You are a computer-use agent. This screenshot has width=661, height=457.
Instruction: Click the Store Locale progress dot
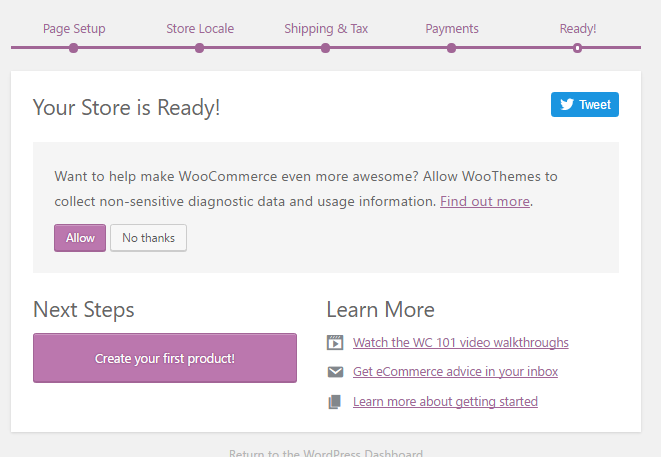[199, 48]
